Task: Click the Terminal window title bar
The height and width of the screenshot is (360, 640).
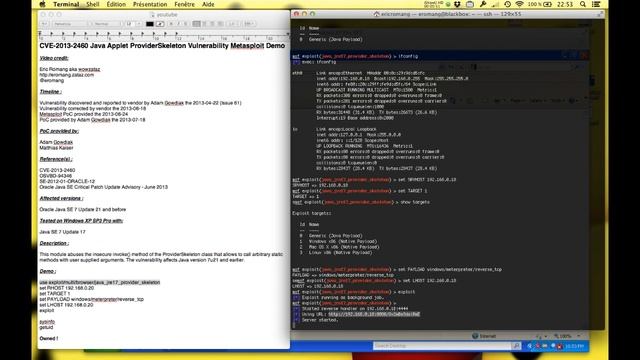Action: tap(447, 14)
